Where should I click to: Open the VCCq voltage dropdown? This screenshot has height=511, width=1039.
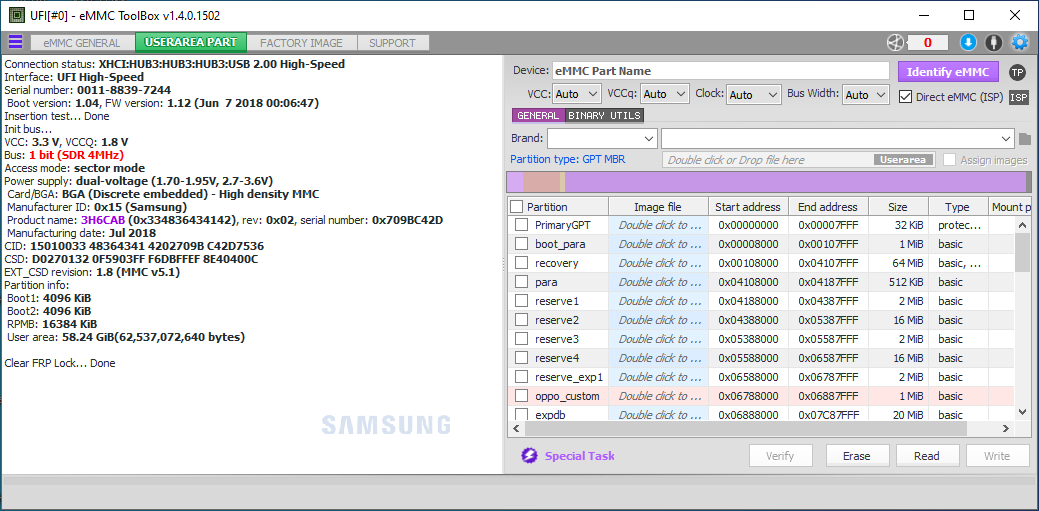[x=665, y=95]
